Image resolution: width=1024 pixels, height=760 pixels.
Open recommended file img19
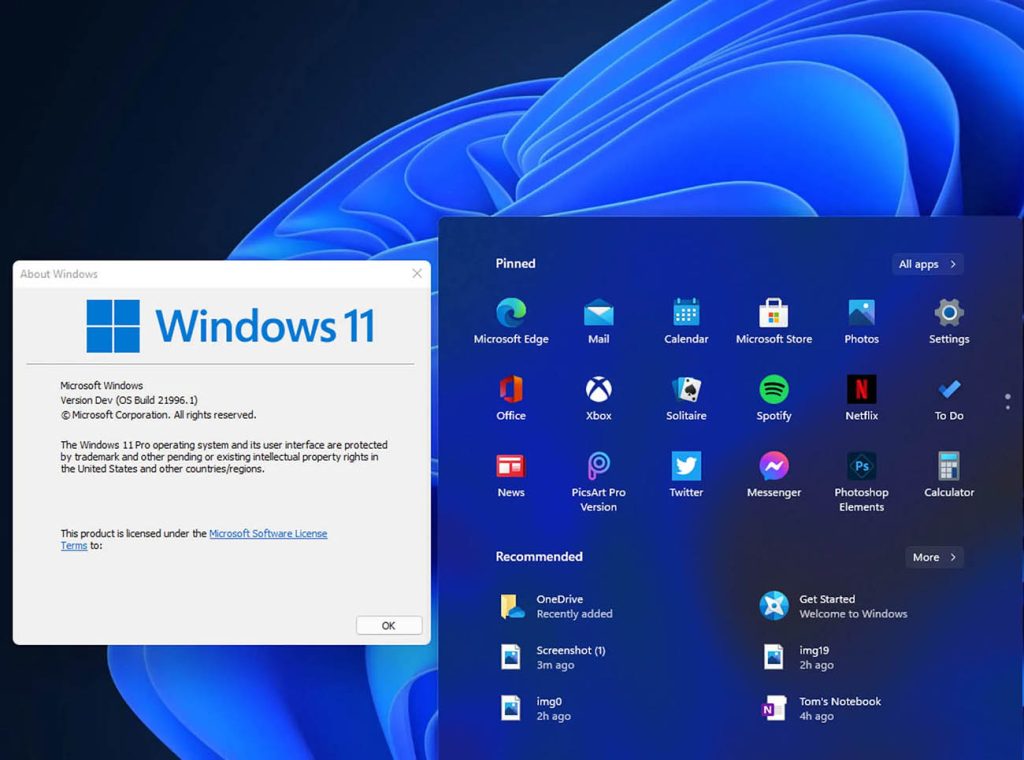(798, 657)
